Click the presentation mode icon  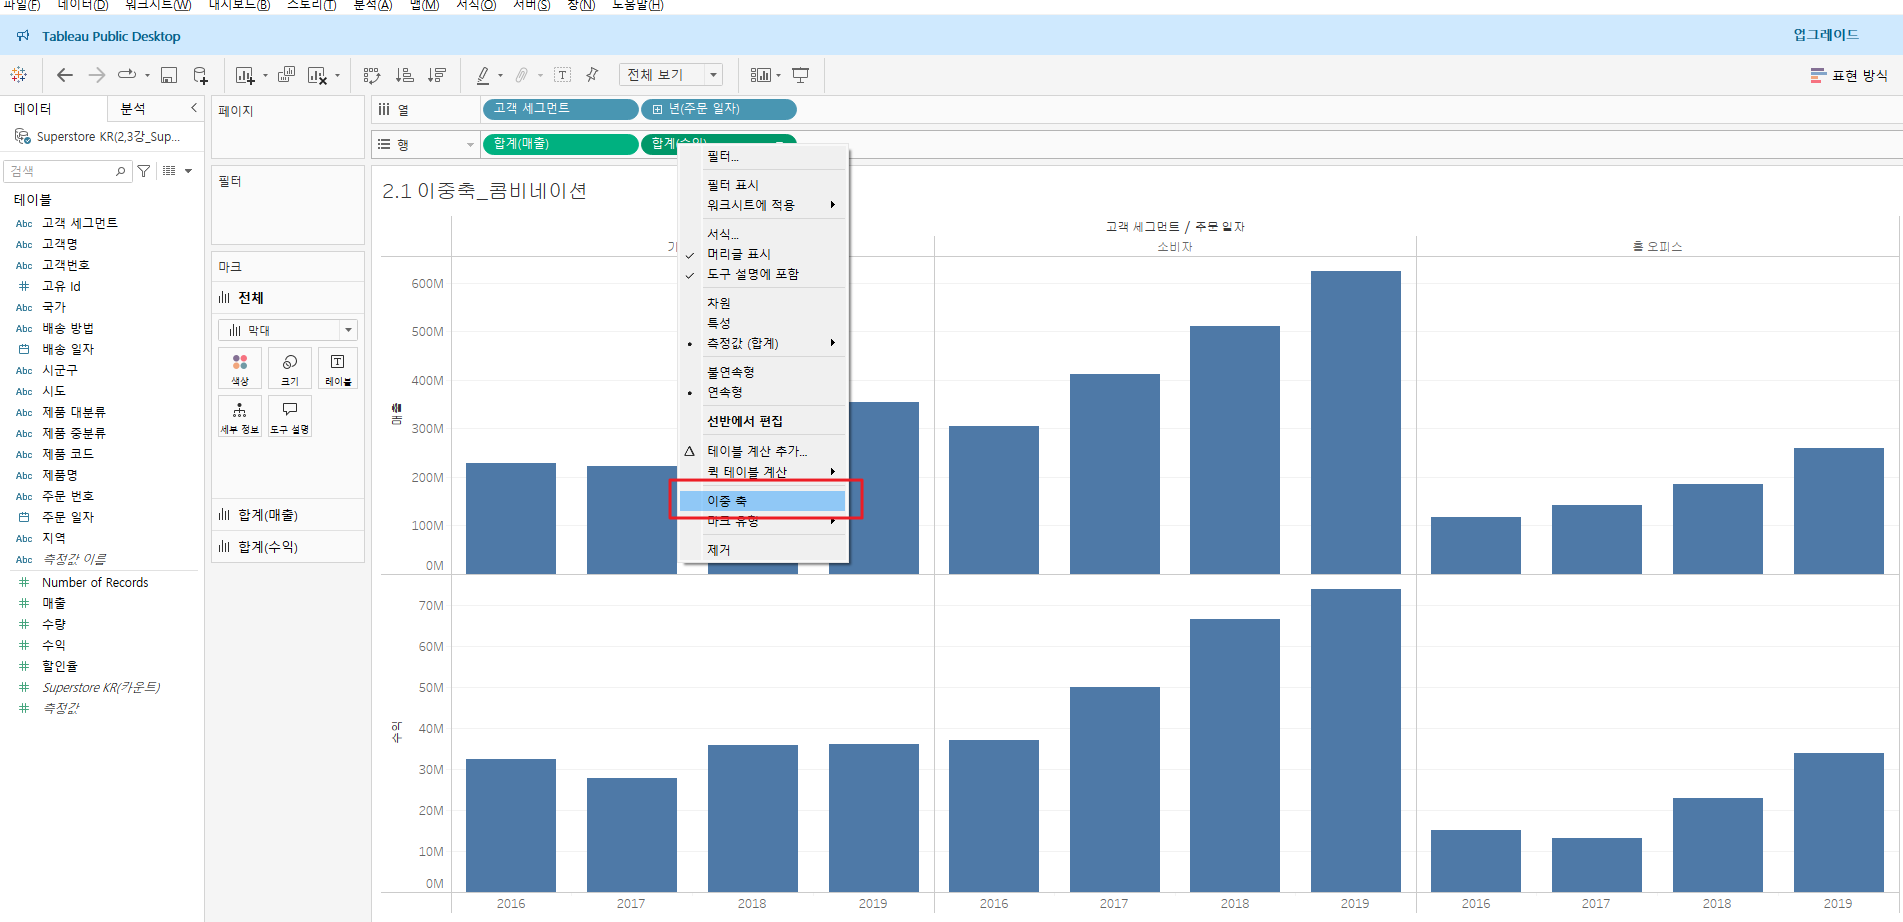[x=801, y=75]
